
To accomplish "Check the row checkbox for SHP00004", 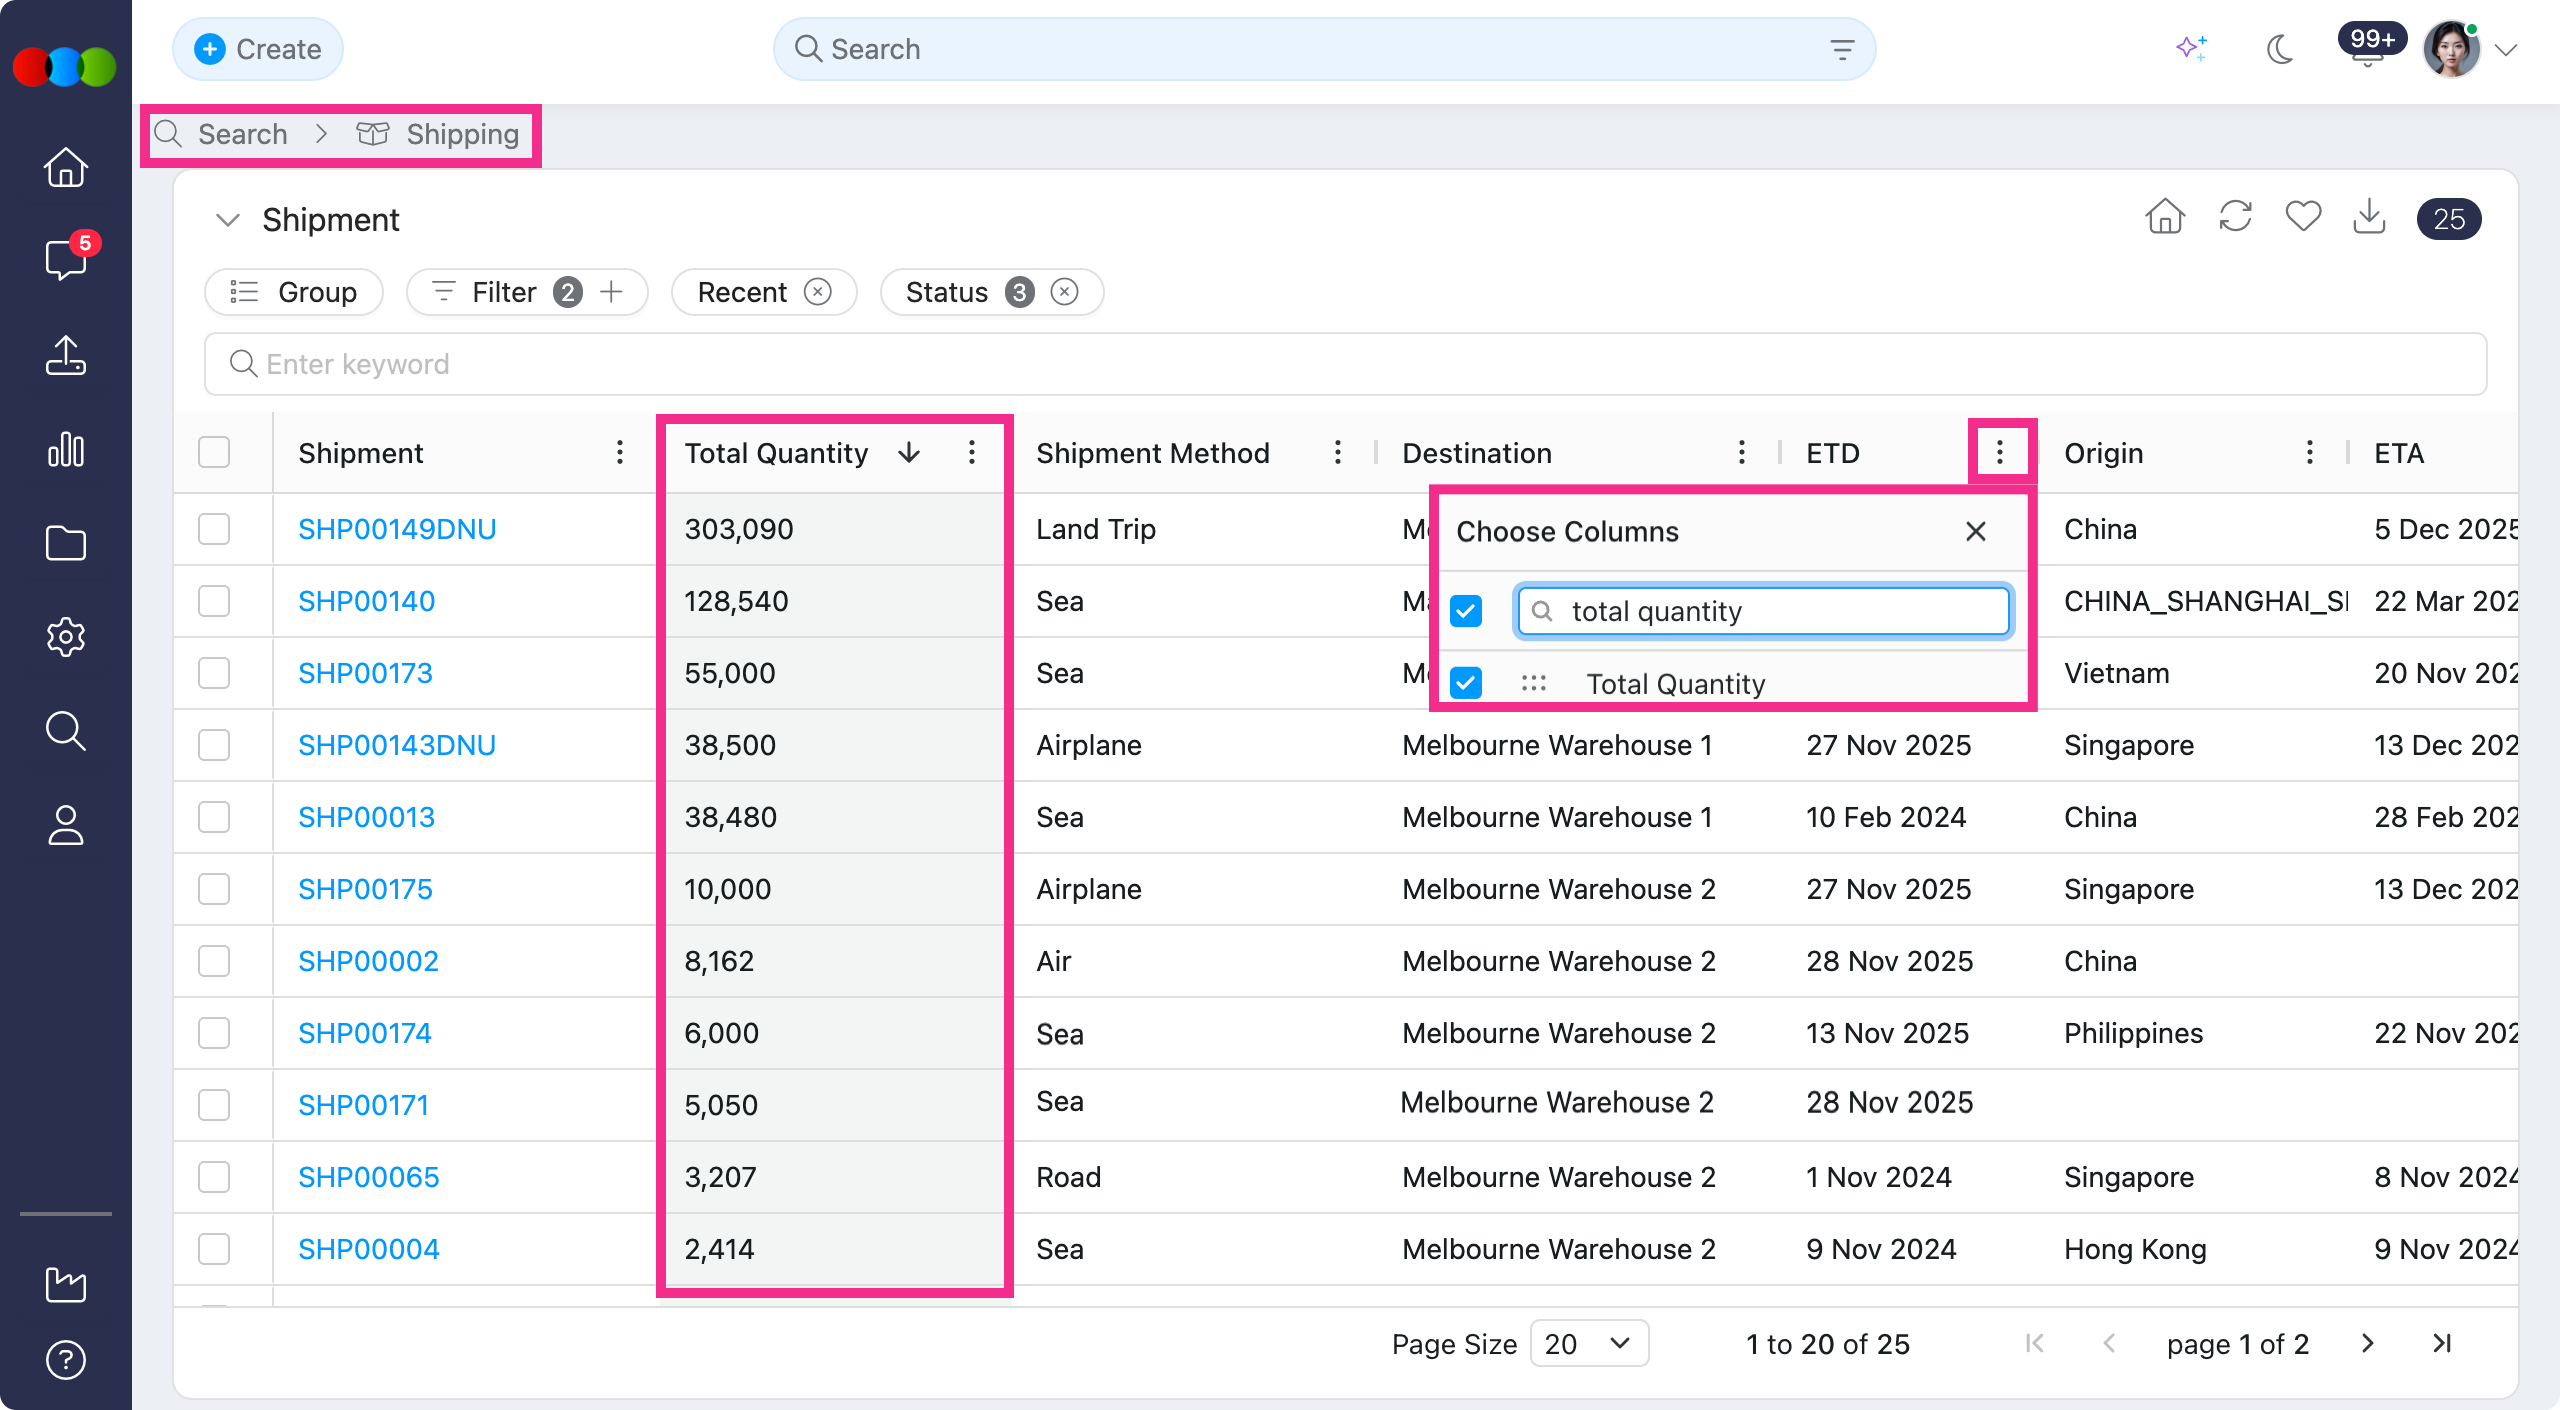I will (x=214, y=1249).
